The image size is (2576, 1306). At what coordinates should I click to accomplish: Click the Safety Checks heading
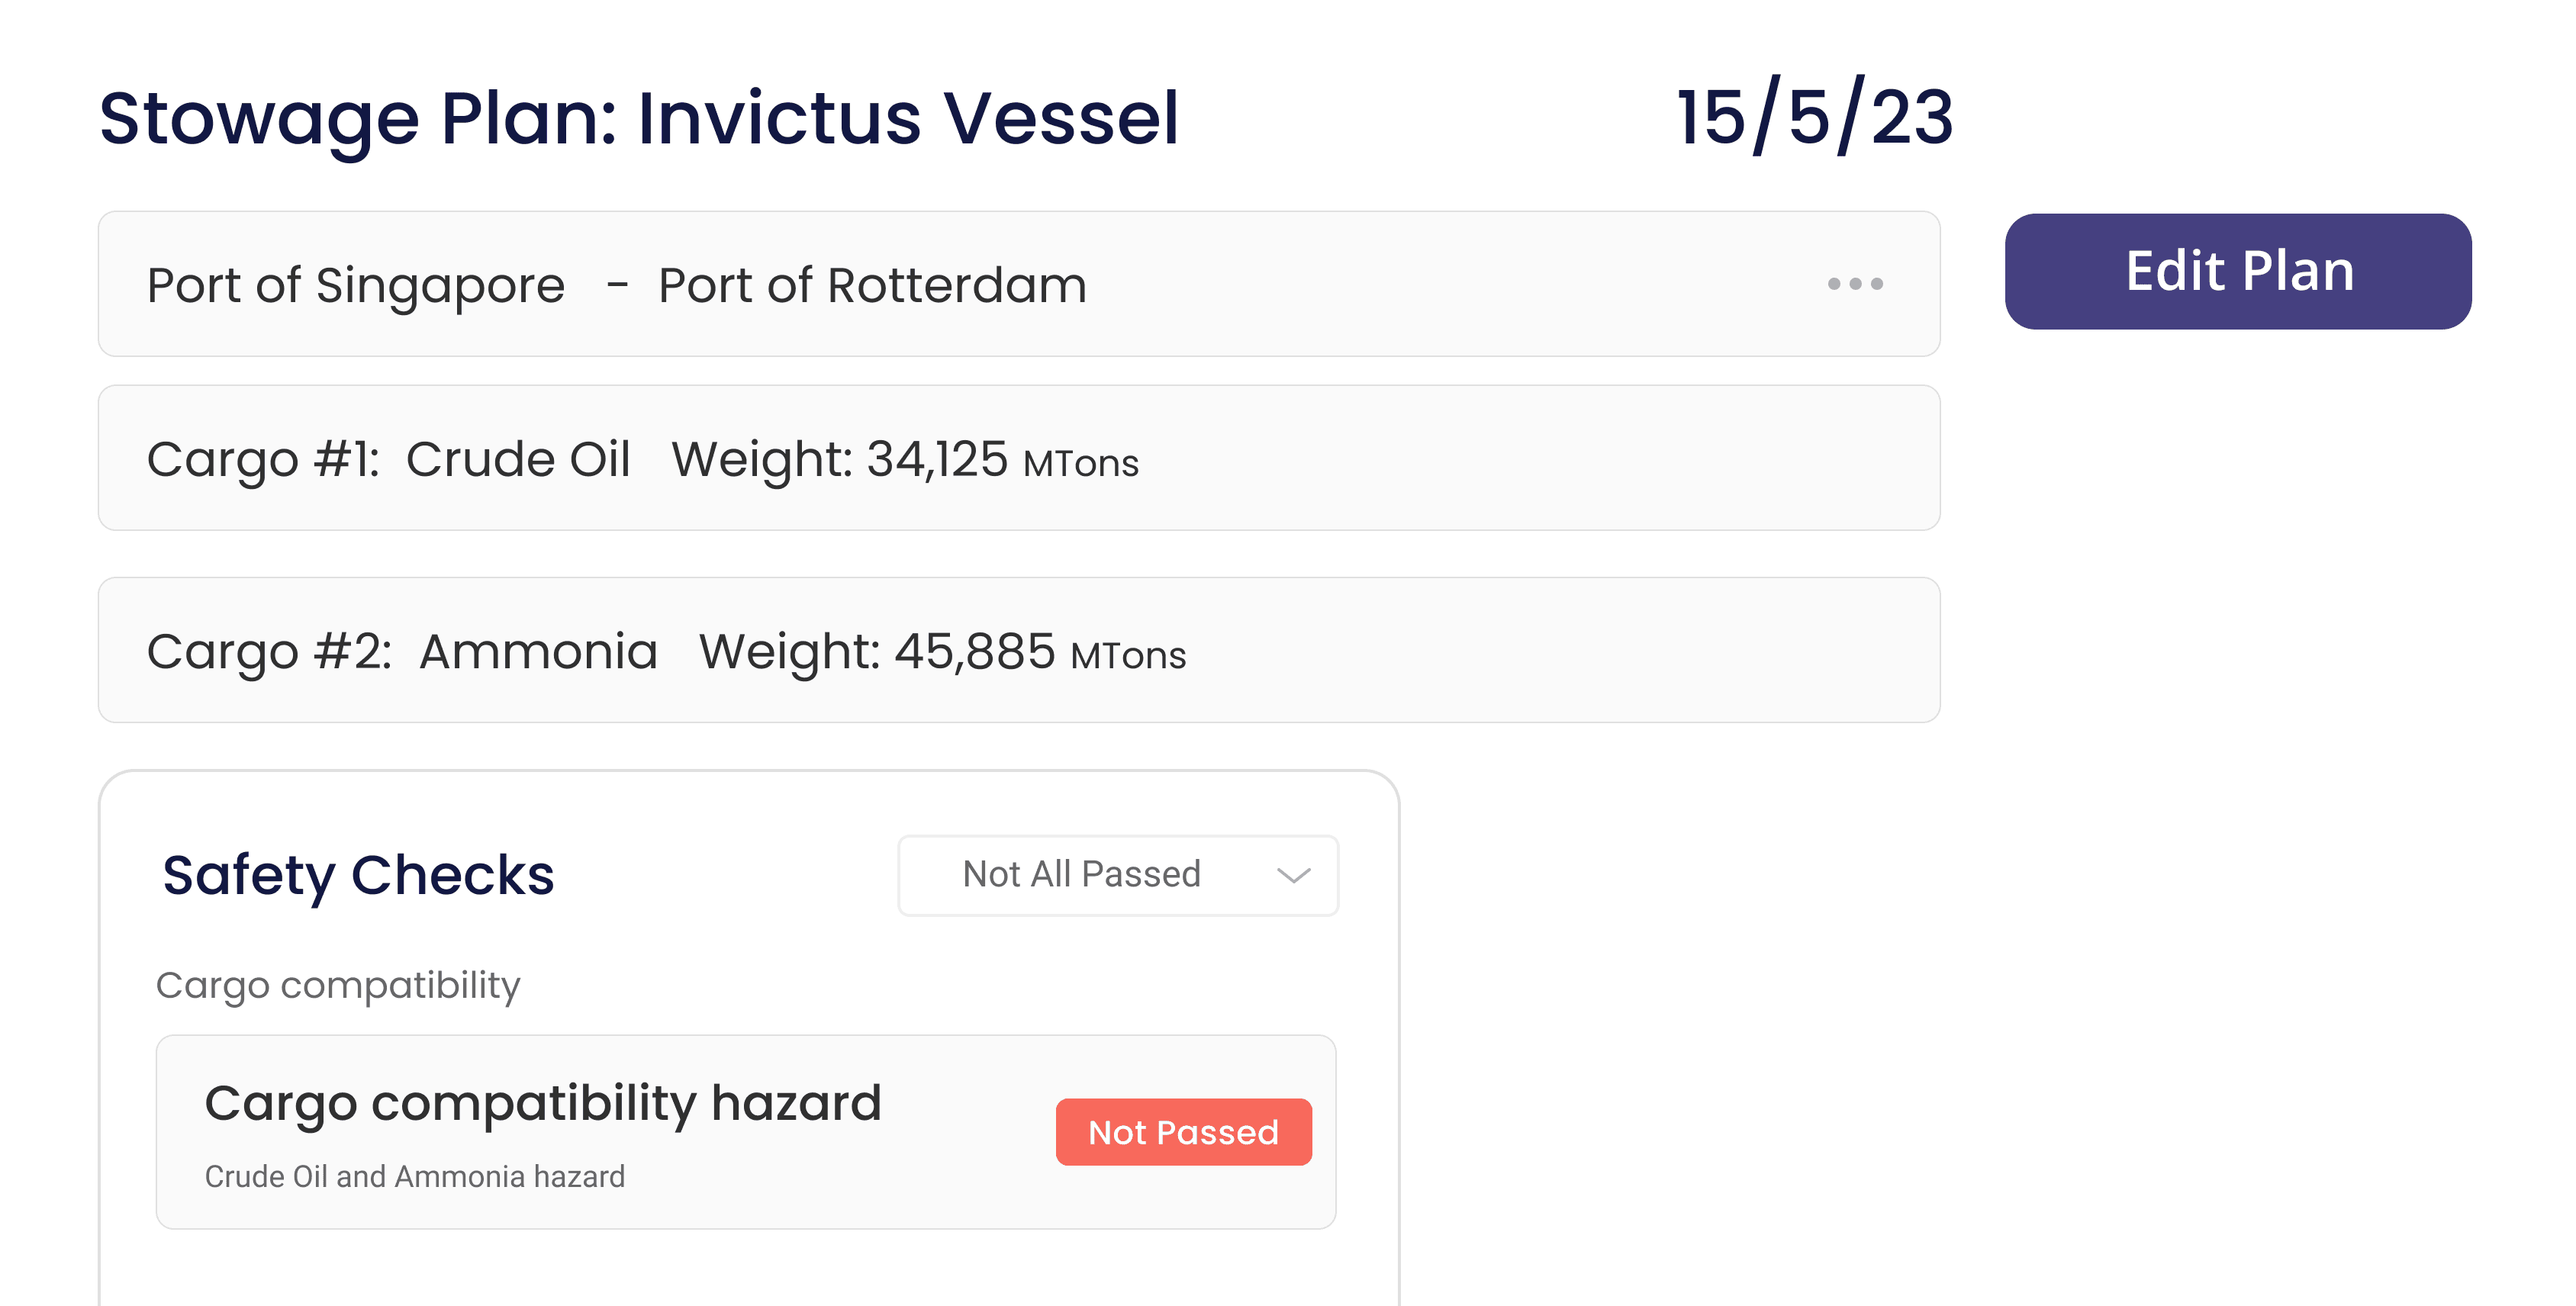[x=358, y=875]
